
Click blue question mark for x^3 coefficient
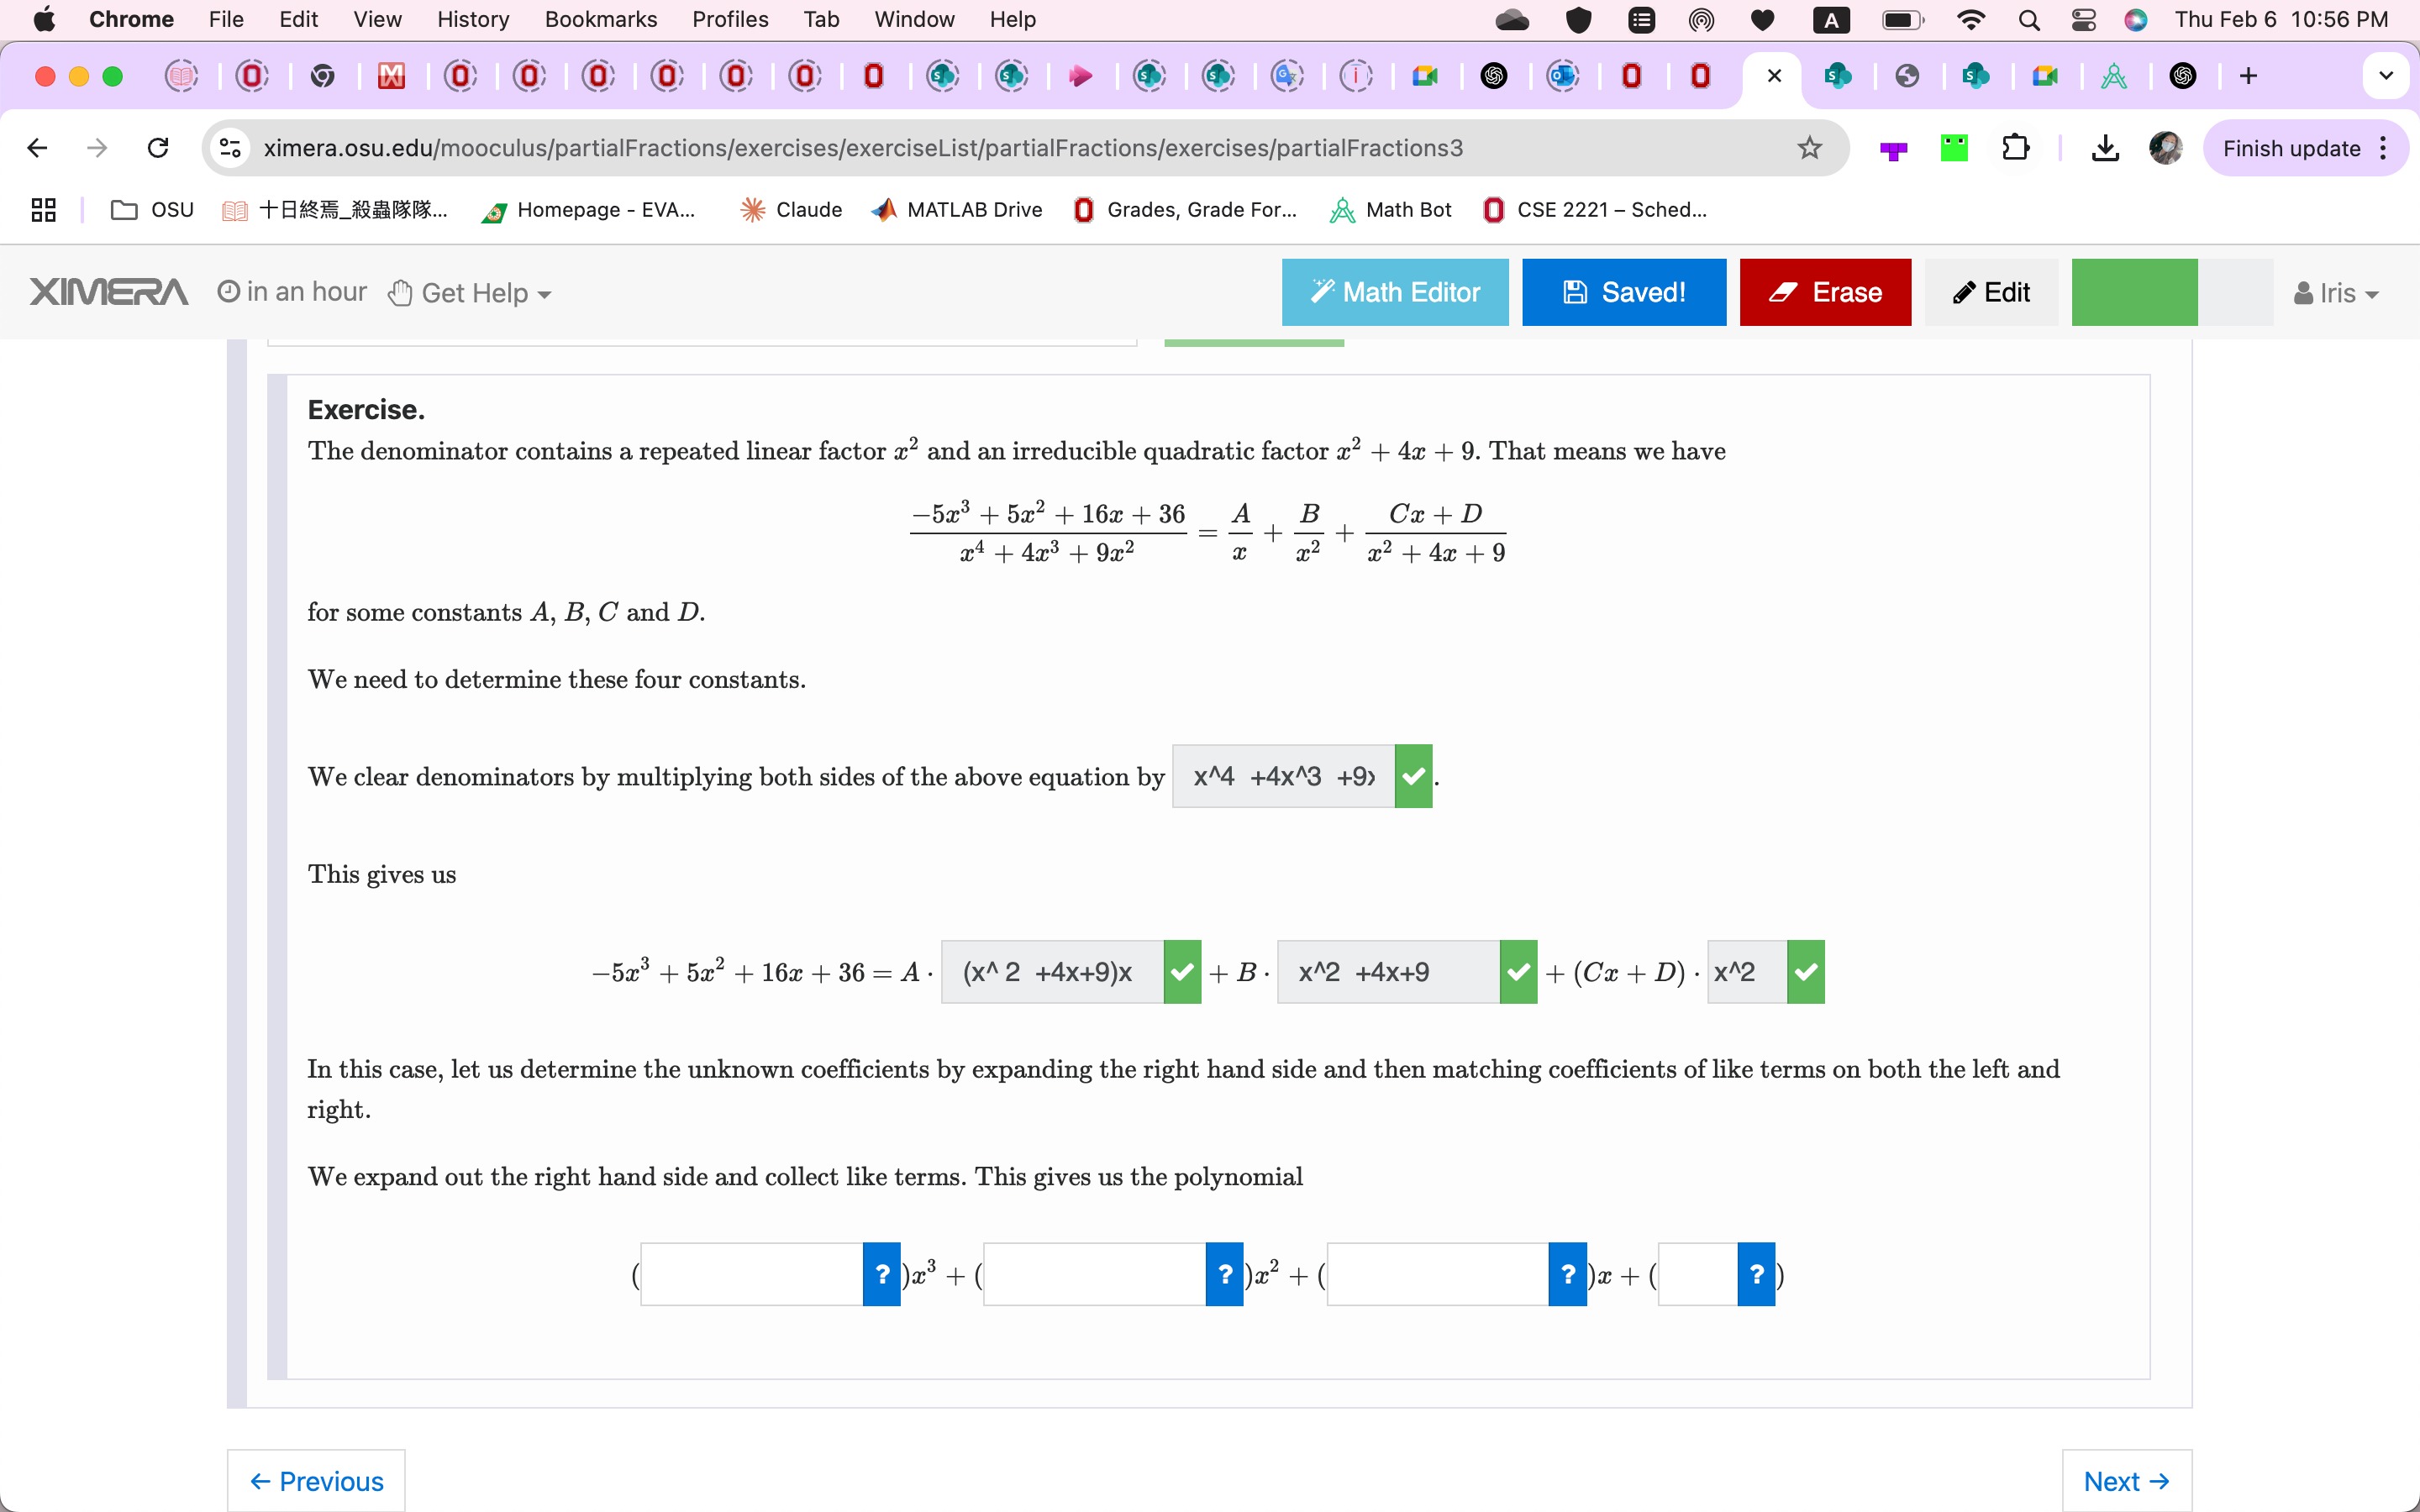881,1274
